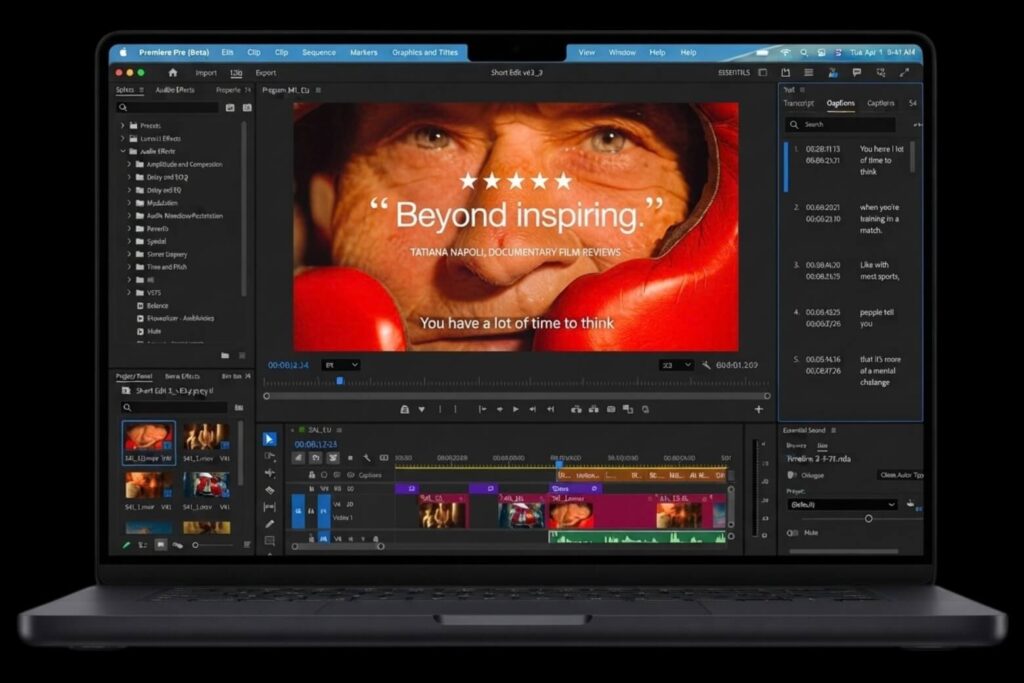Expand Amplitude and Compression folder
Image resolution: width=1024 pixels, height=683 pixels.
129,164
